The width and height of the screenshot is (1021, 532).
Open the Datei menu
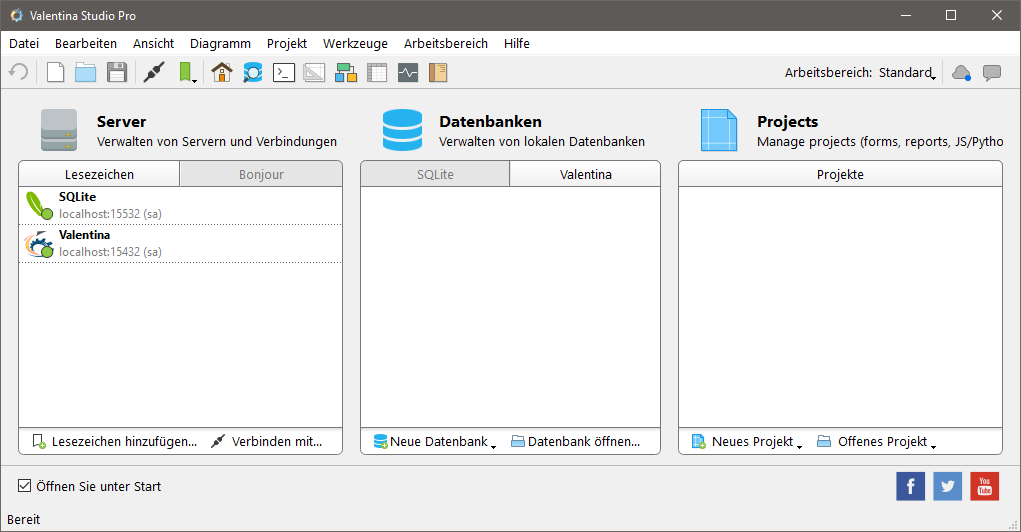click(24, 44)
